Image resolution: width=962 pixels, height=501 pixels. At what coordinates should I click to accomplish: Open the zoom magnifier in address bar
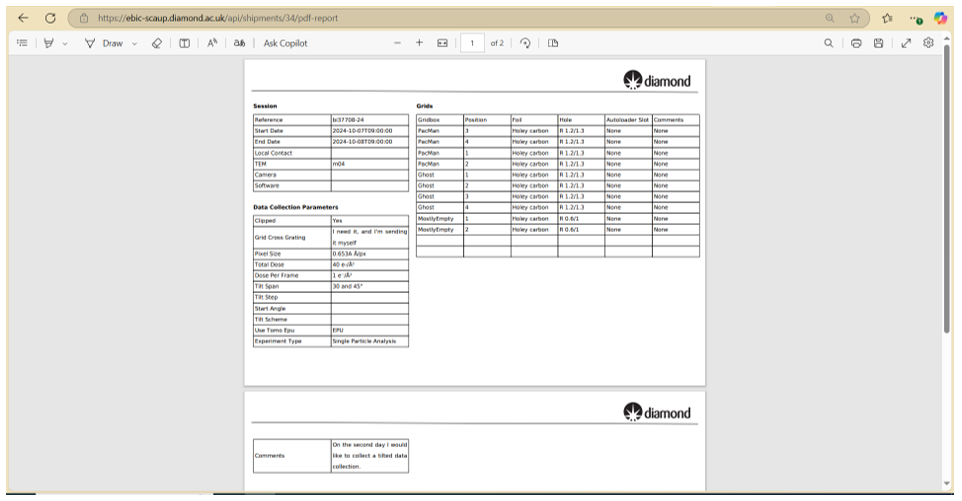click(829, 18)
